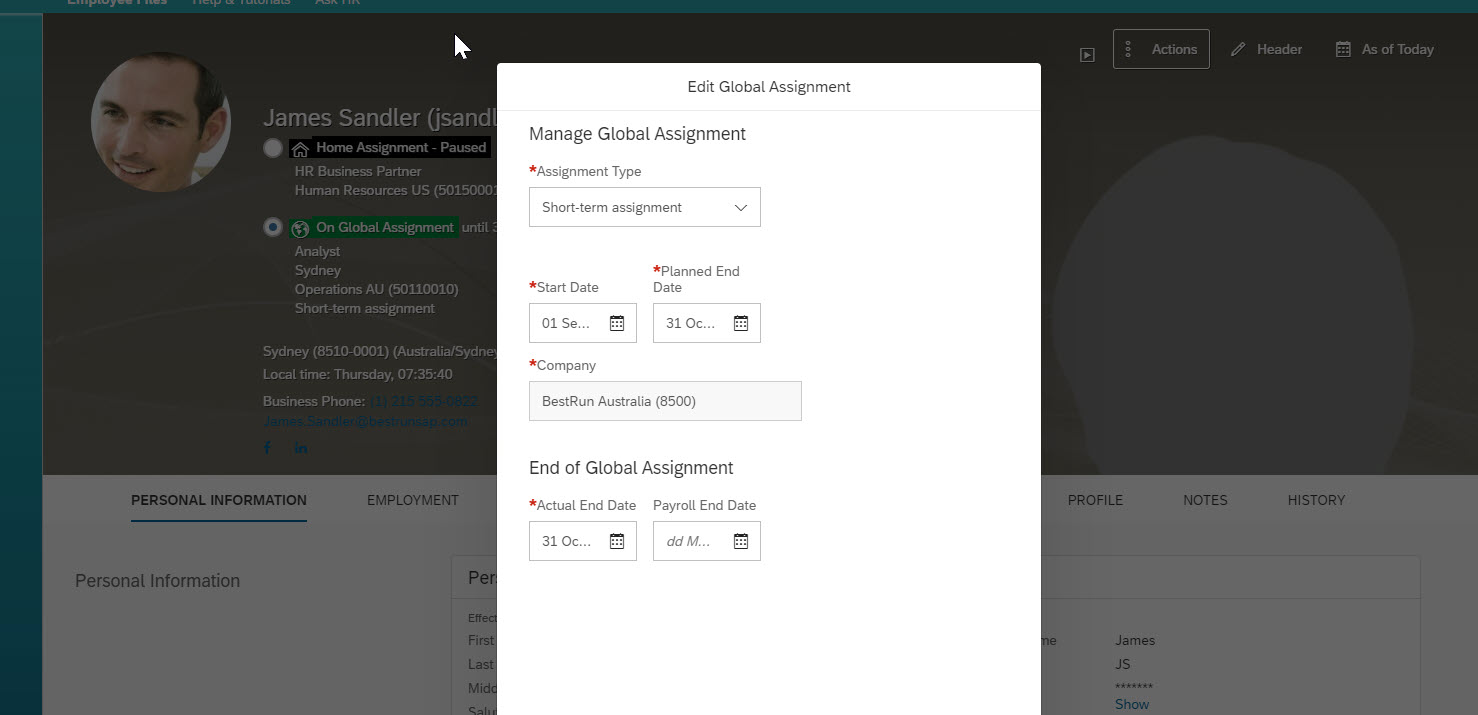The width and height of the screenshot is (1478, 715).
Task: Select the Home Assignment radio button
Action: [273, 148]
